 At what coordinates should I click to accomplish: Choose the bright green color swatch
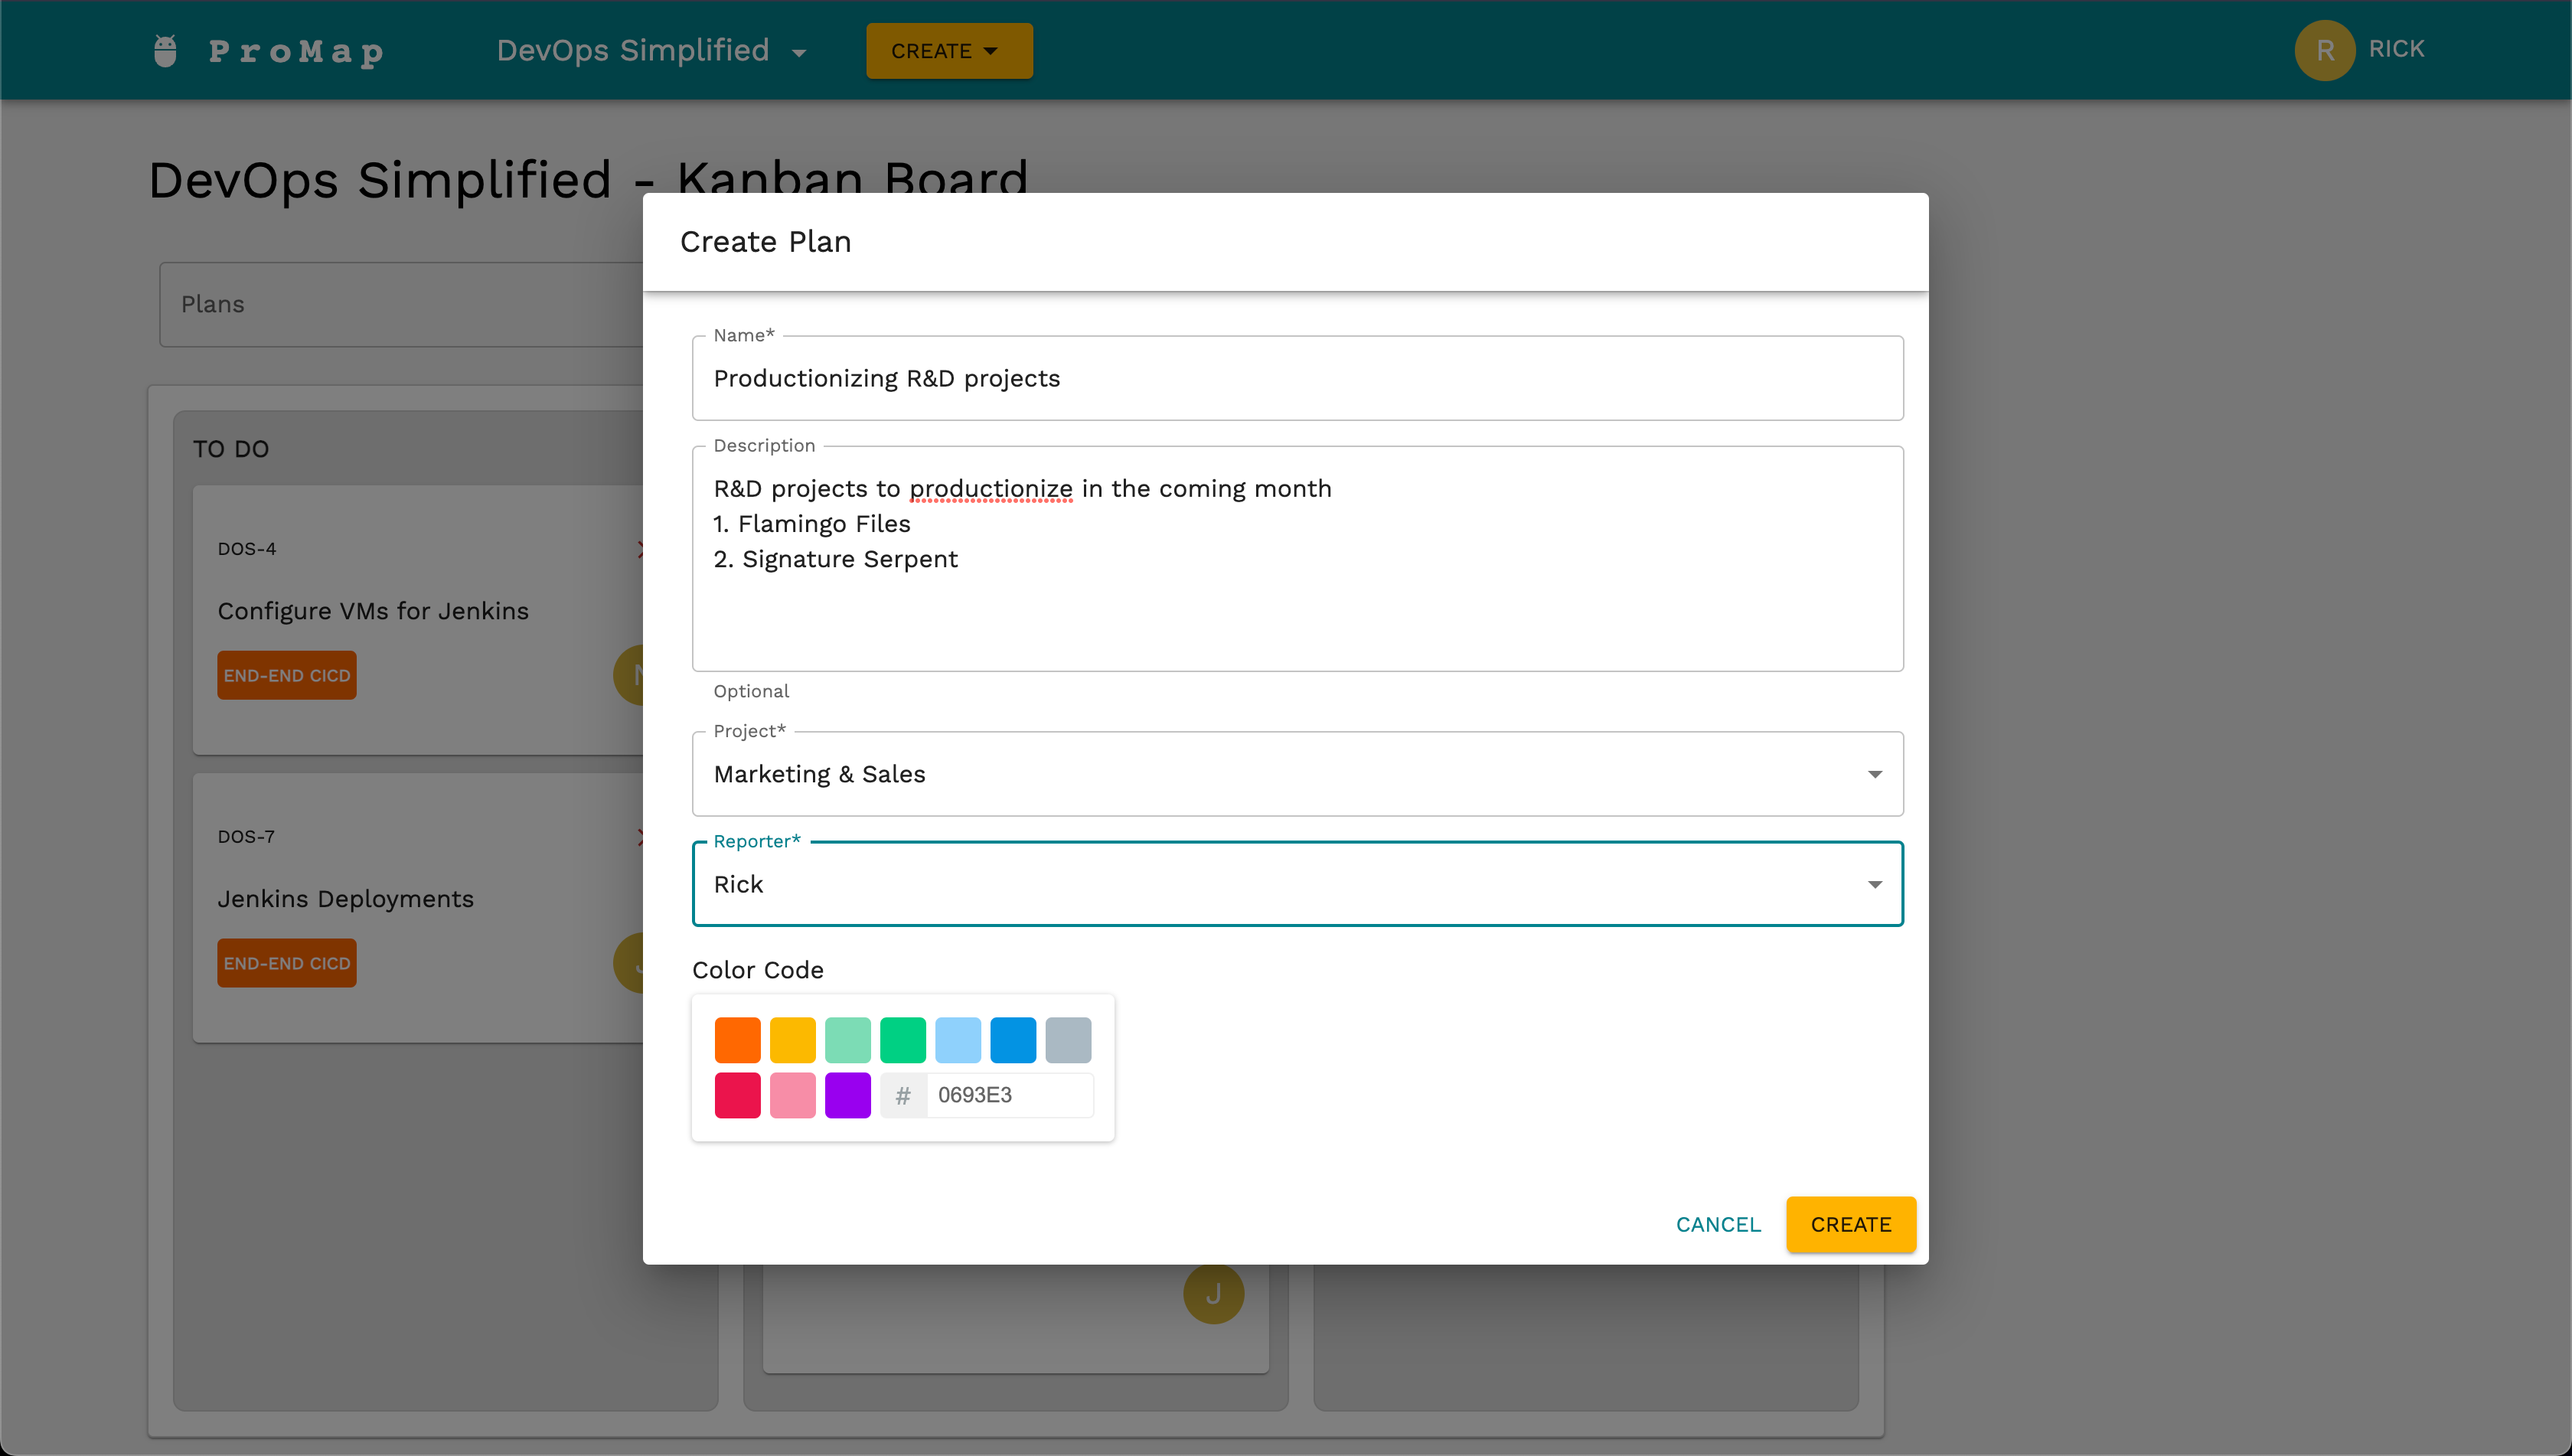point(902,1040)
